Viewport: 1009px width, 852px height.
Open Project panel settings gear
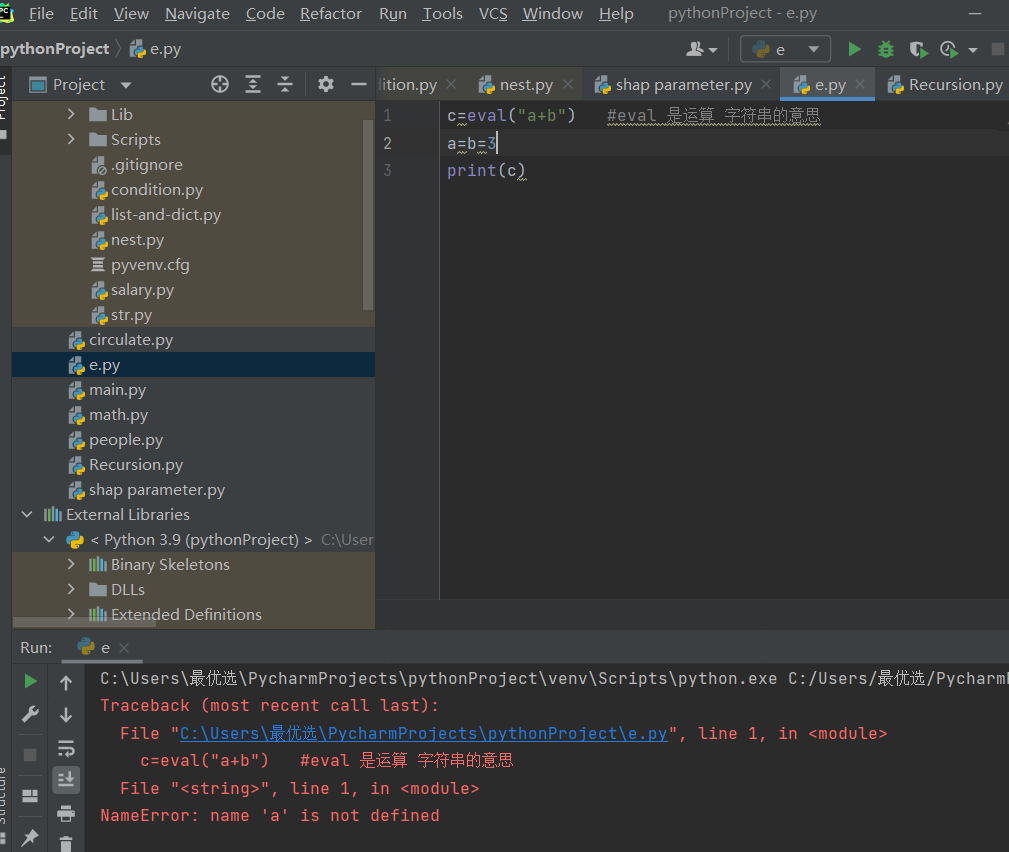coord(326,84)
